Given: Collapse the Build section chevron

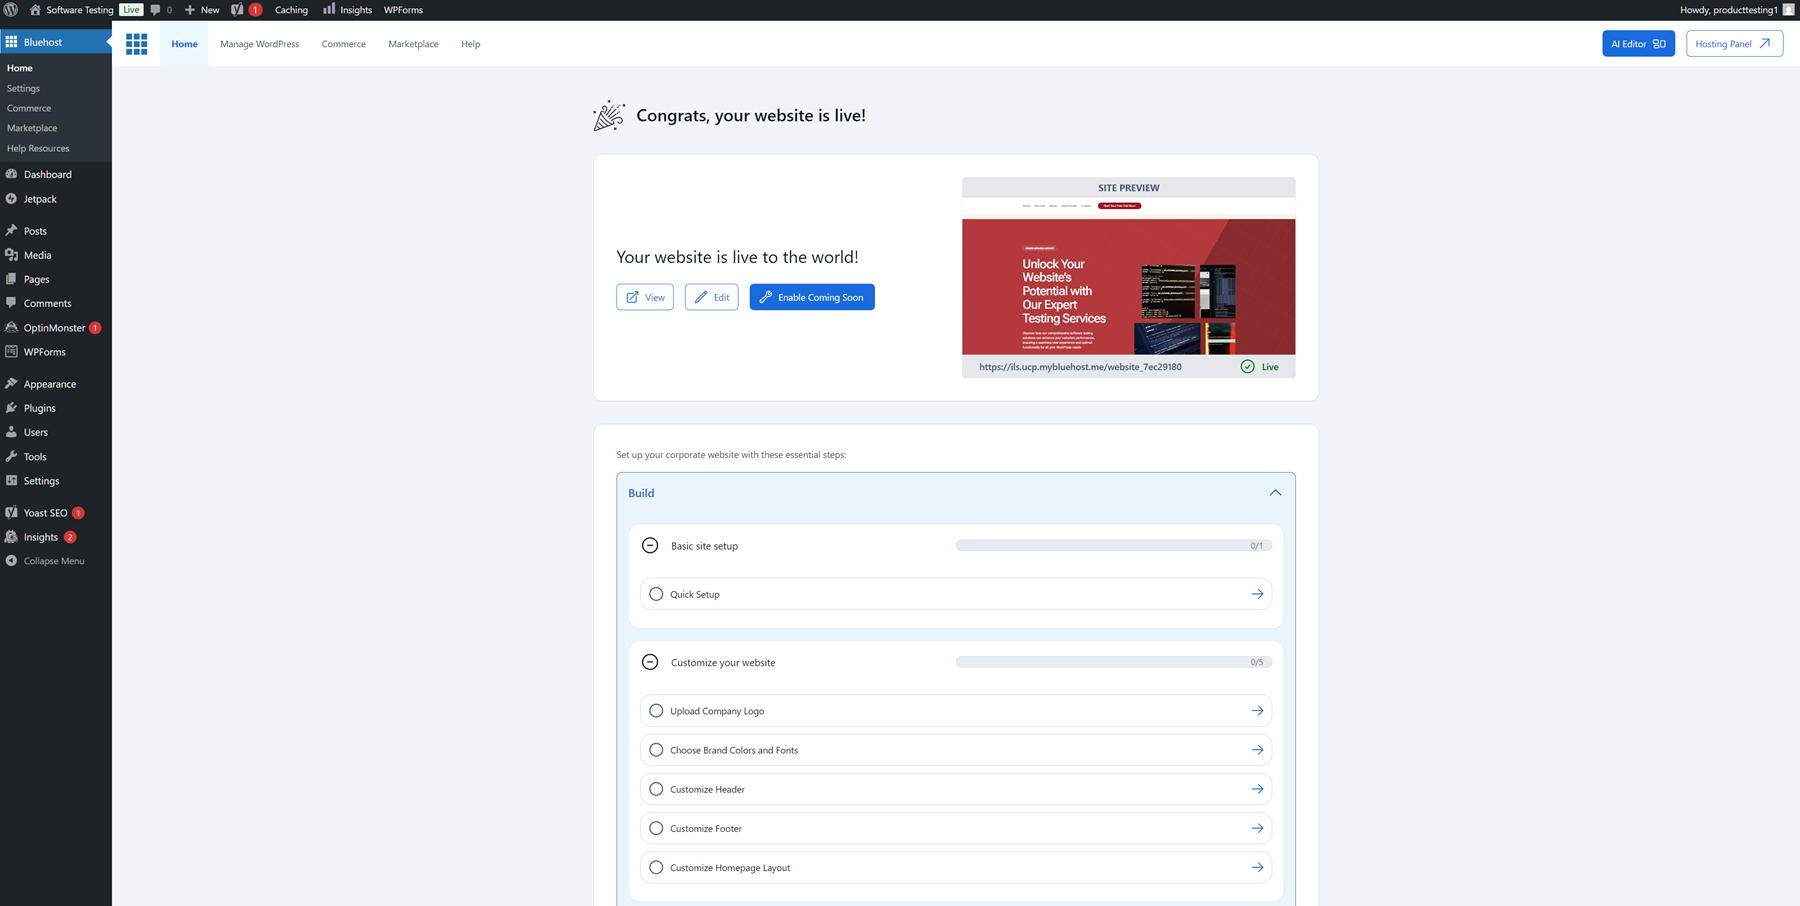Looking at the screenshot, I should [1275, 492].
